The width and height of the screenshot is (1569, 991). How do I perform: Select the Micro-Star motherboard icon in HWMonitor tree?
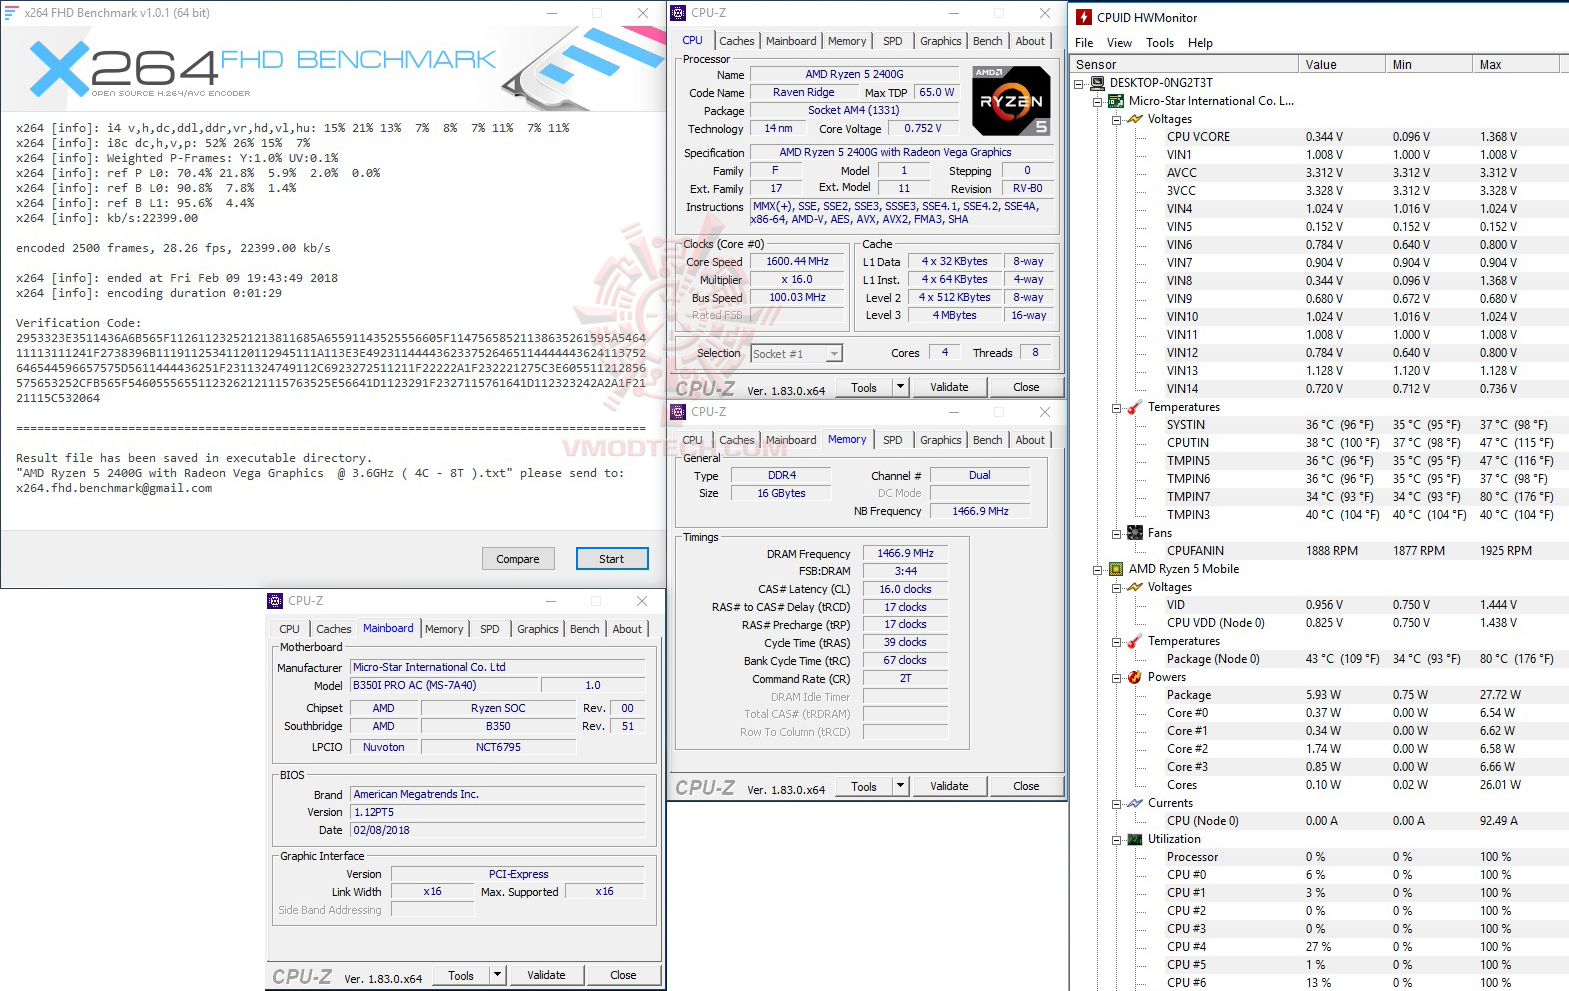tap(1116, 101)
